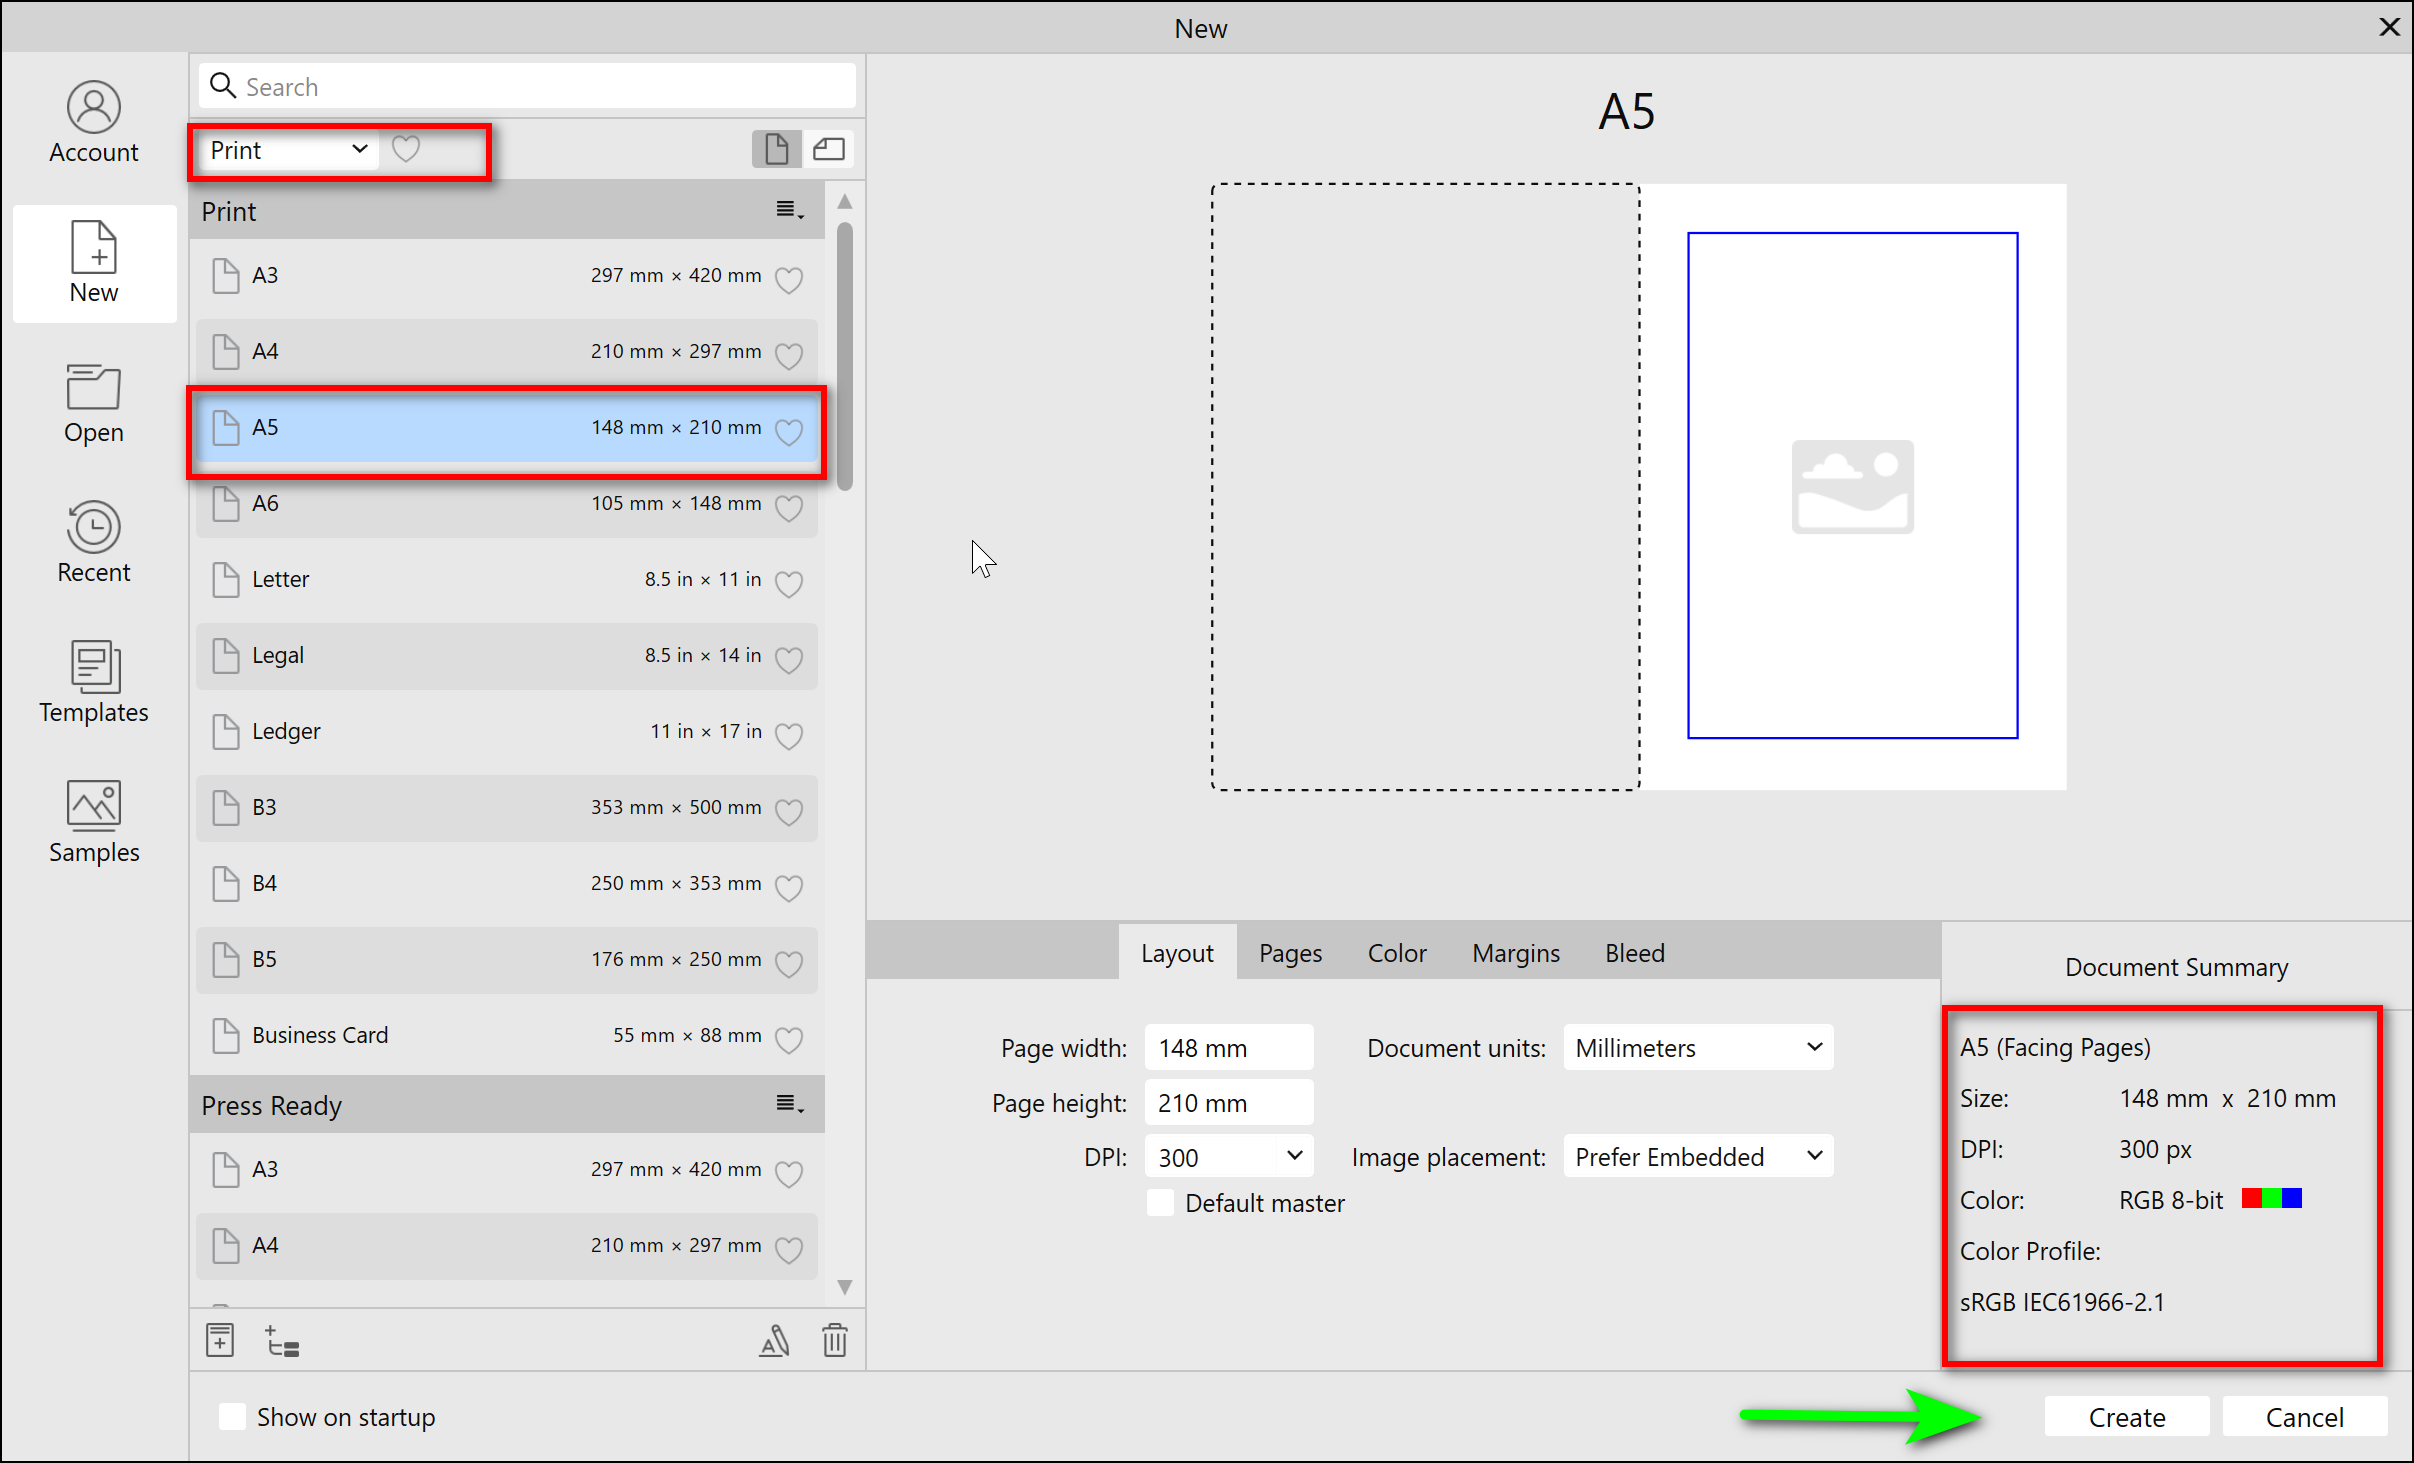2414x1463 pixels.
Task: Close the New dialog
Action: [x=2389, y=27]
